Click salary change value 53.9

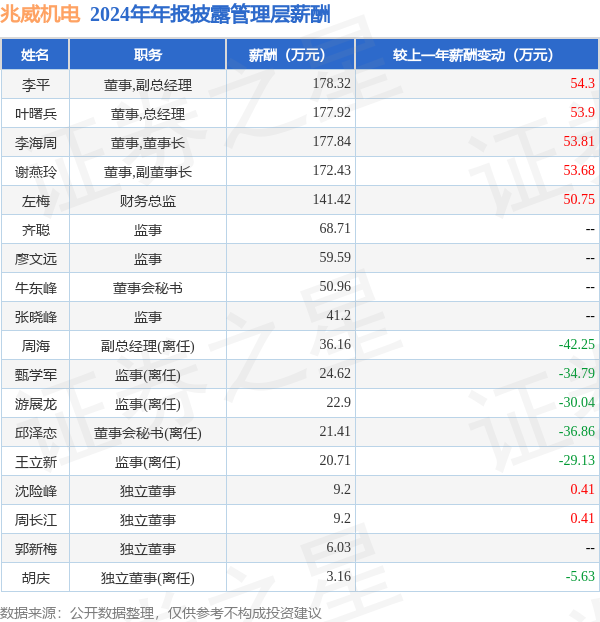582,112
